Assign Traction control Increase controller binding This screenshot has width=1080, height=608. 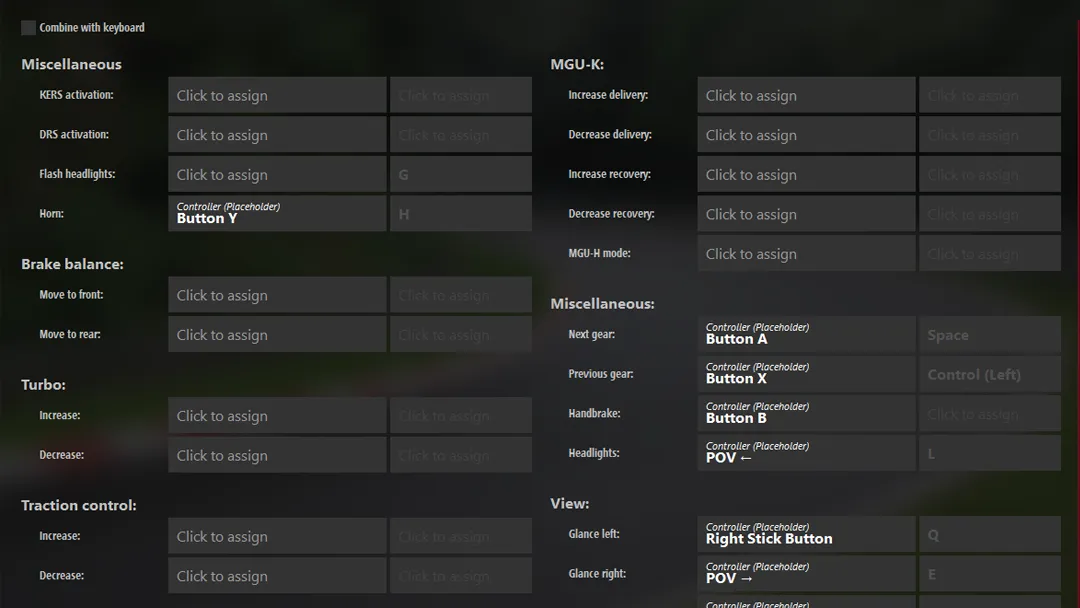click(x=277, y=535)
